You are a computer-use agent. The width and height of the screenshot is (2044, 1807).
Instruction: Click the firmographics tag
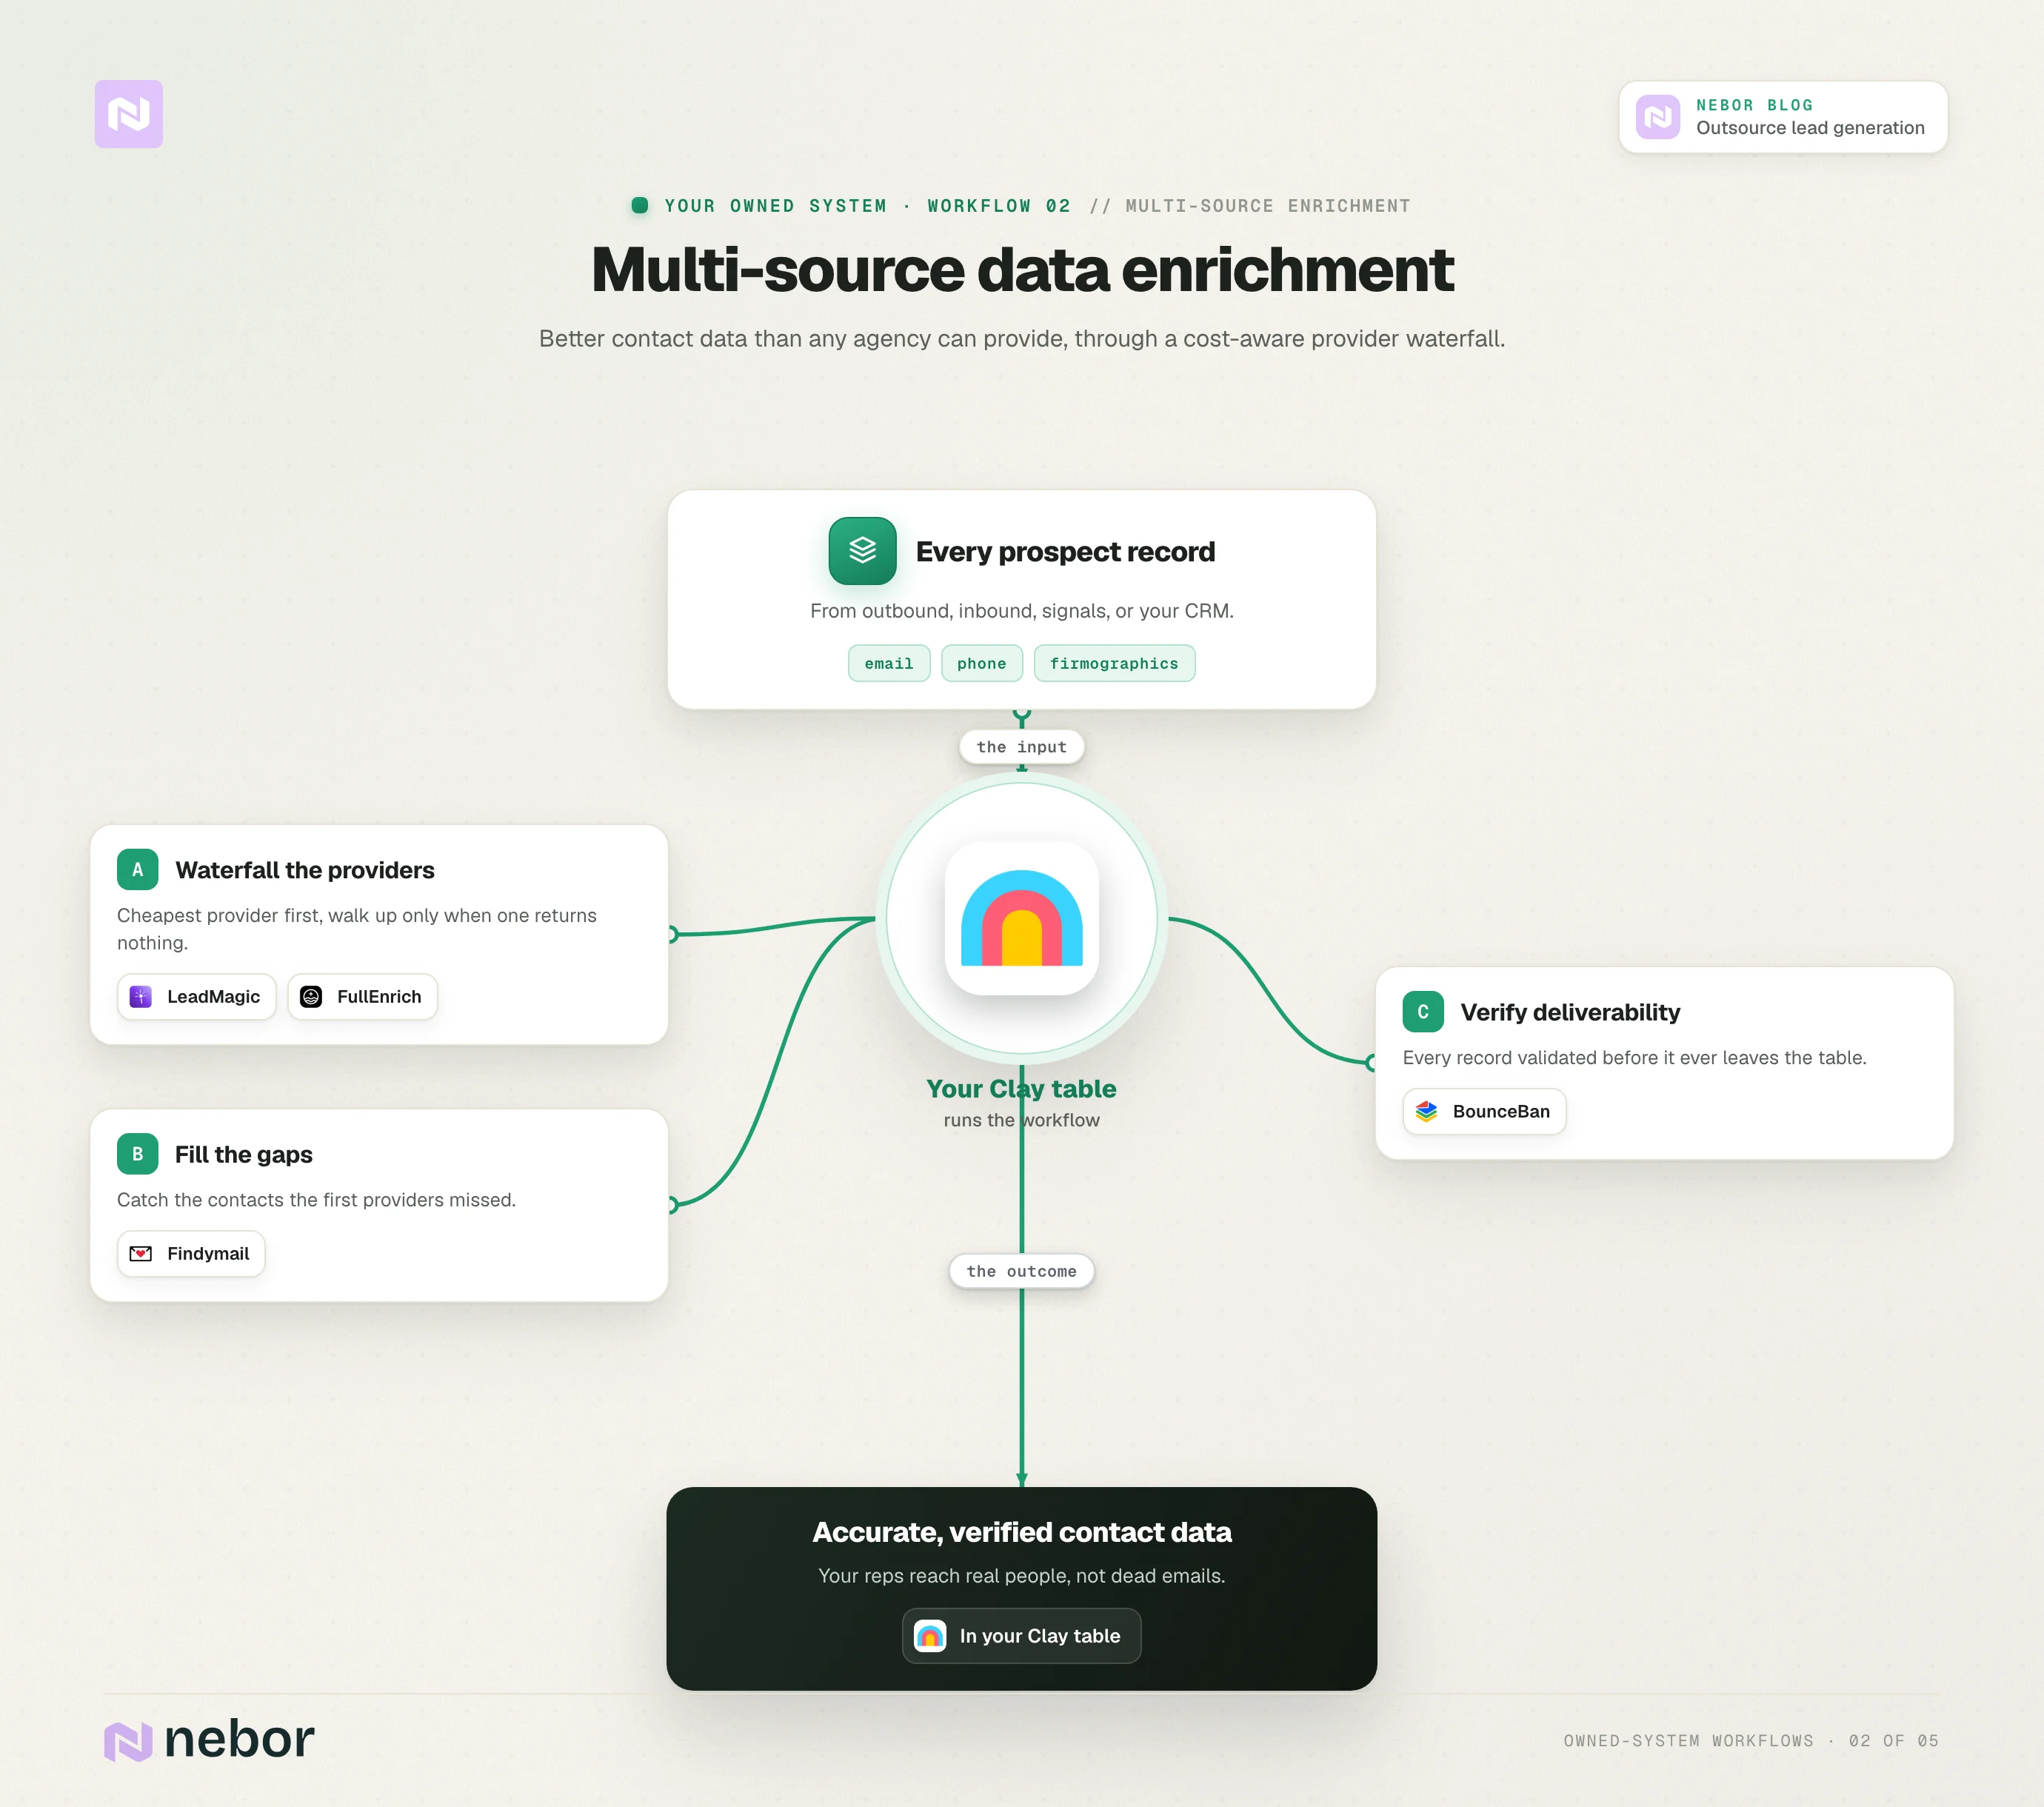point(1114,663)
